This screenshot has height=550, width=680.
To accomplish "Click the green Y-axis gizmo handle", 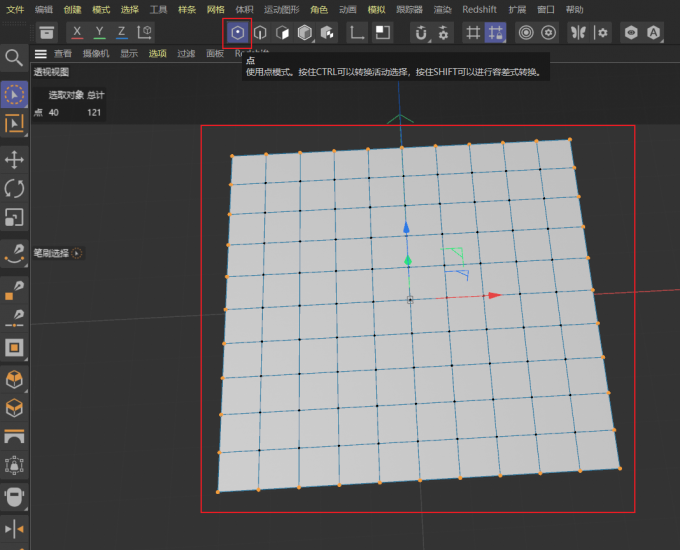I will [x=408, y=261].
